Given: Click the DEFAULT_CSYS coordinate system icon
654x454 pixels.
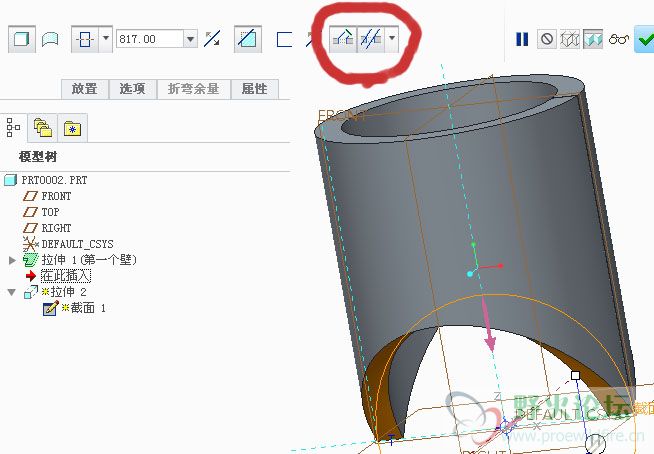Looking at the screenshot, I should pos(30,244).
